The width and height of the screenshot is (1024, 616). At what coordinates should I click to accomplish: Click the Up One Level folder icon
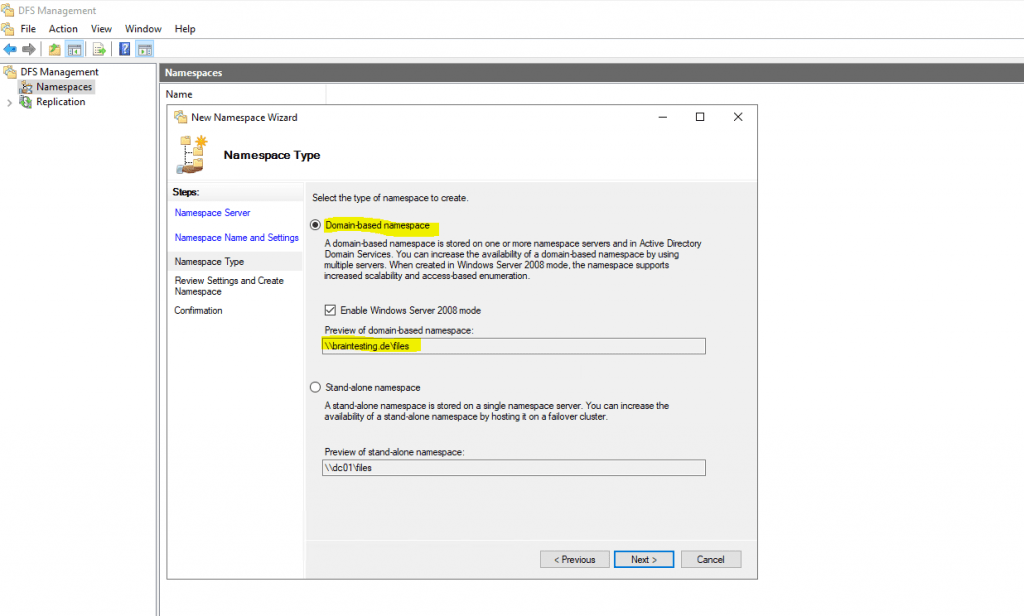click(x=55, y=49)
